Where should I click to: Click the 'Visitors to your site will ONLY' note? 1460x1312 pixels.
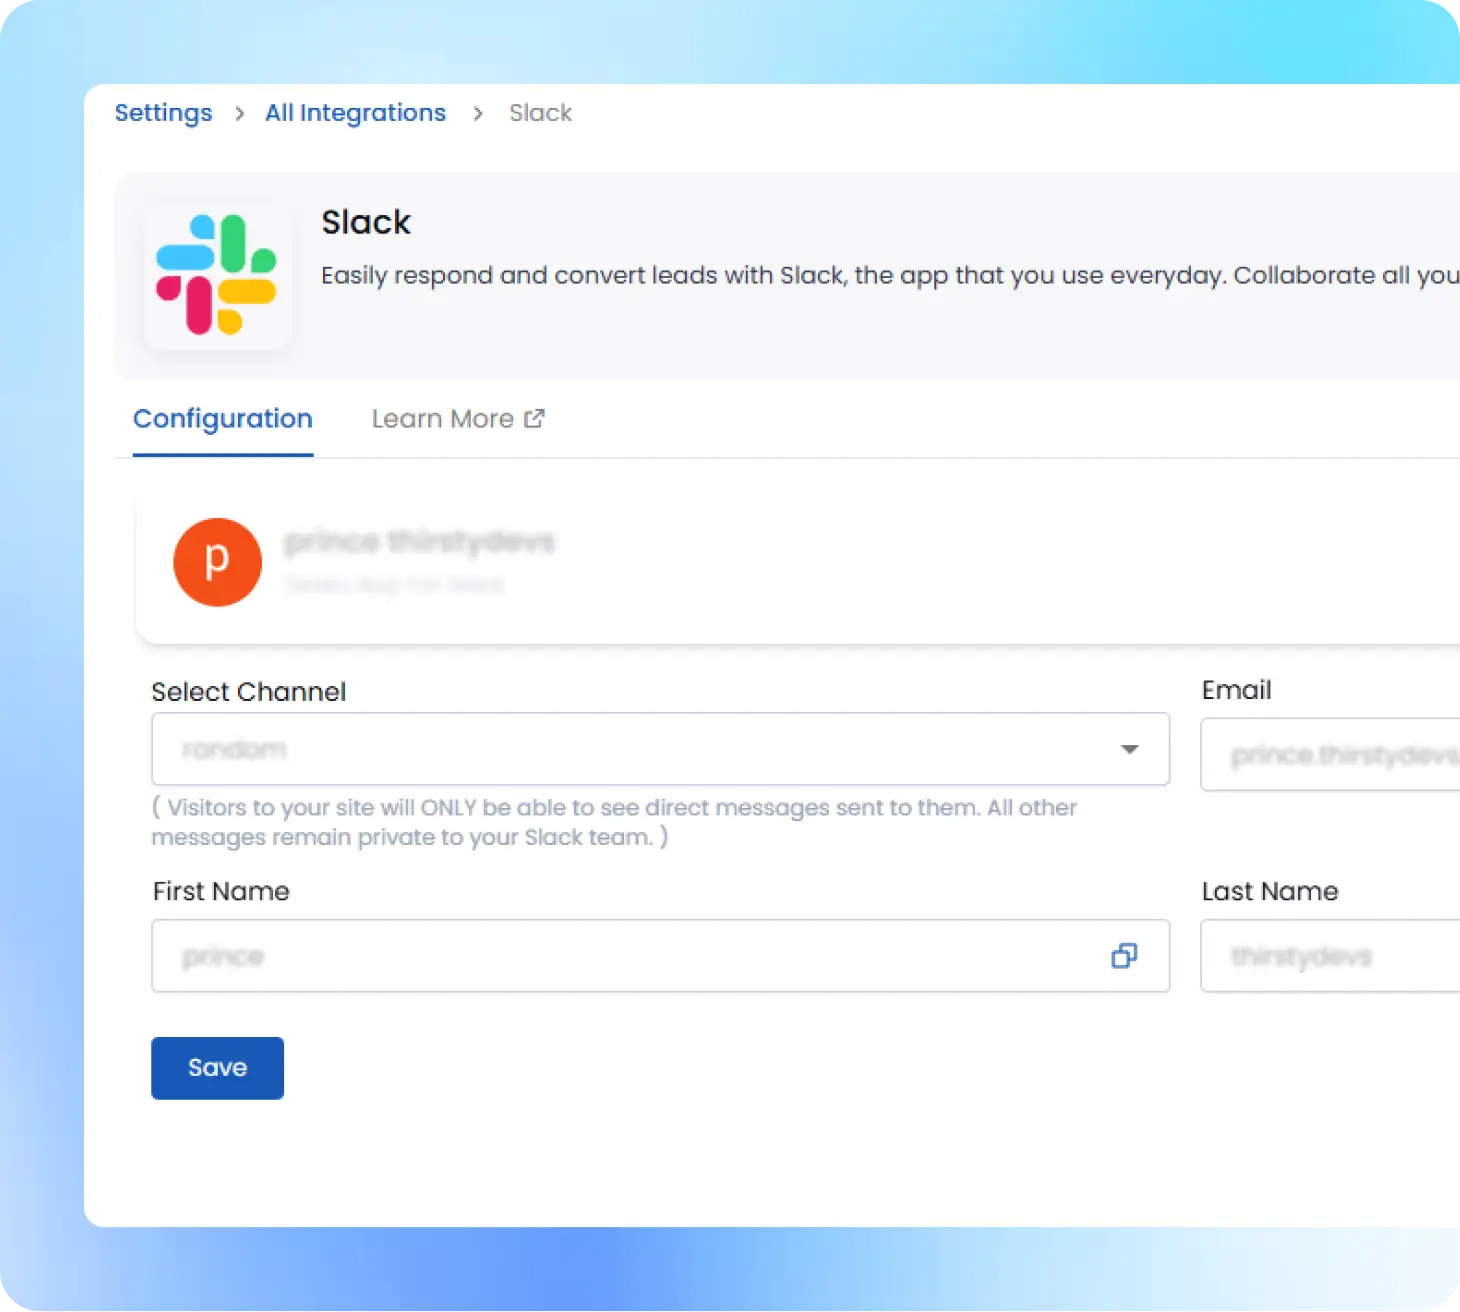point(614,822)
